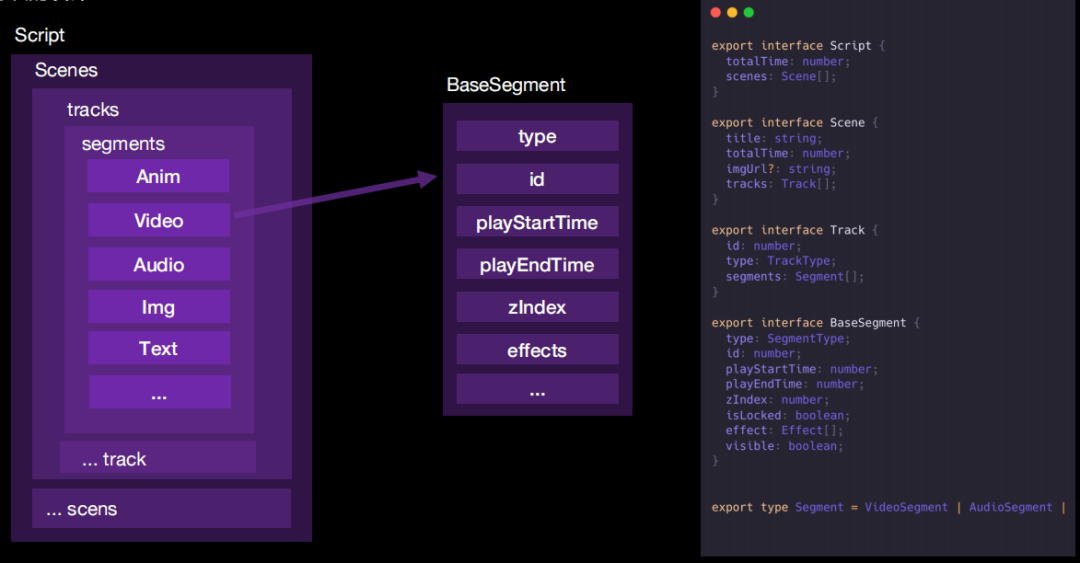Screen dimensions: 1080x563
Task: Click 'export interface Script' code line
Action: click(798, 45)
